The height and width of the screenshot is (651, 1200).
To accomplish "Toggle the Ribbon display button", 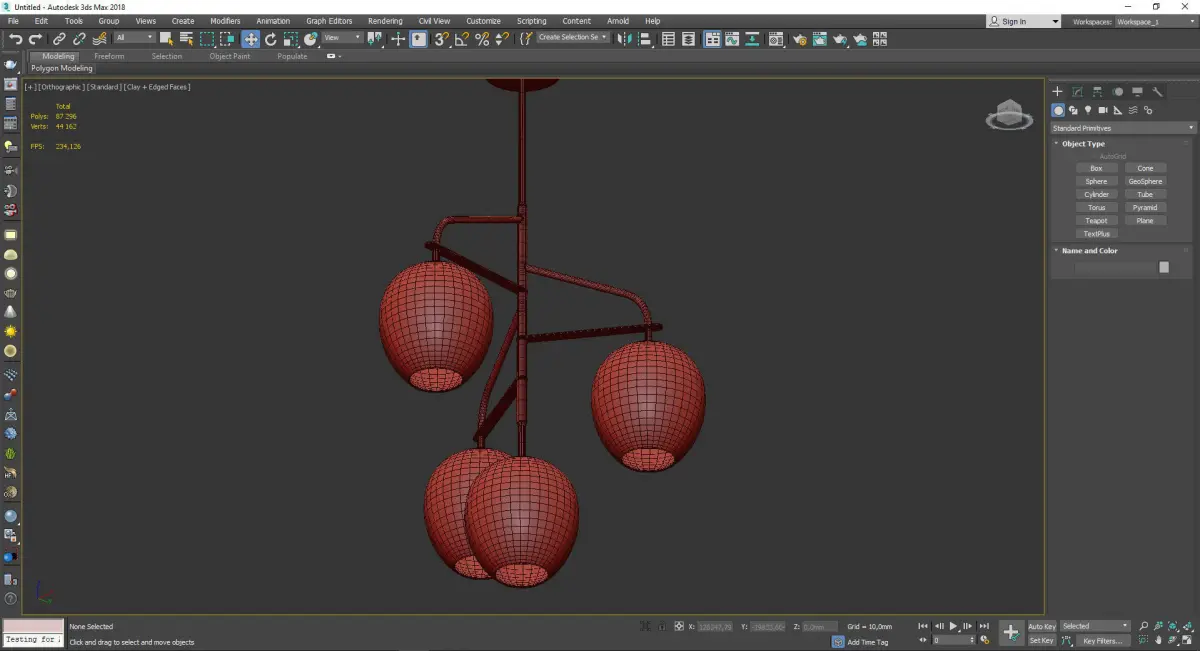I will [712, 39].
